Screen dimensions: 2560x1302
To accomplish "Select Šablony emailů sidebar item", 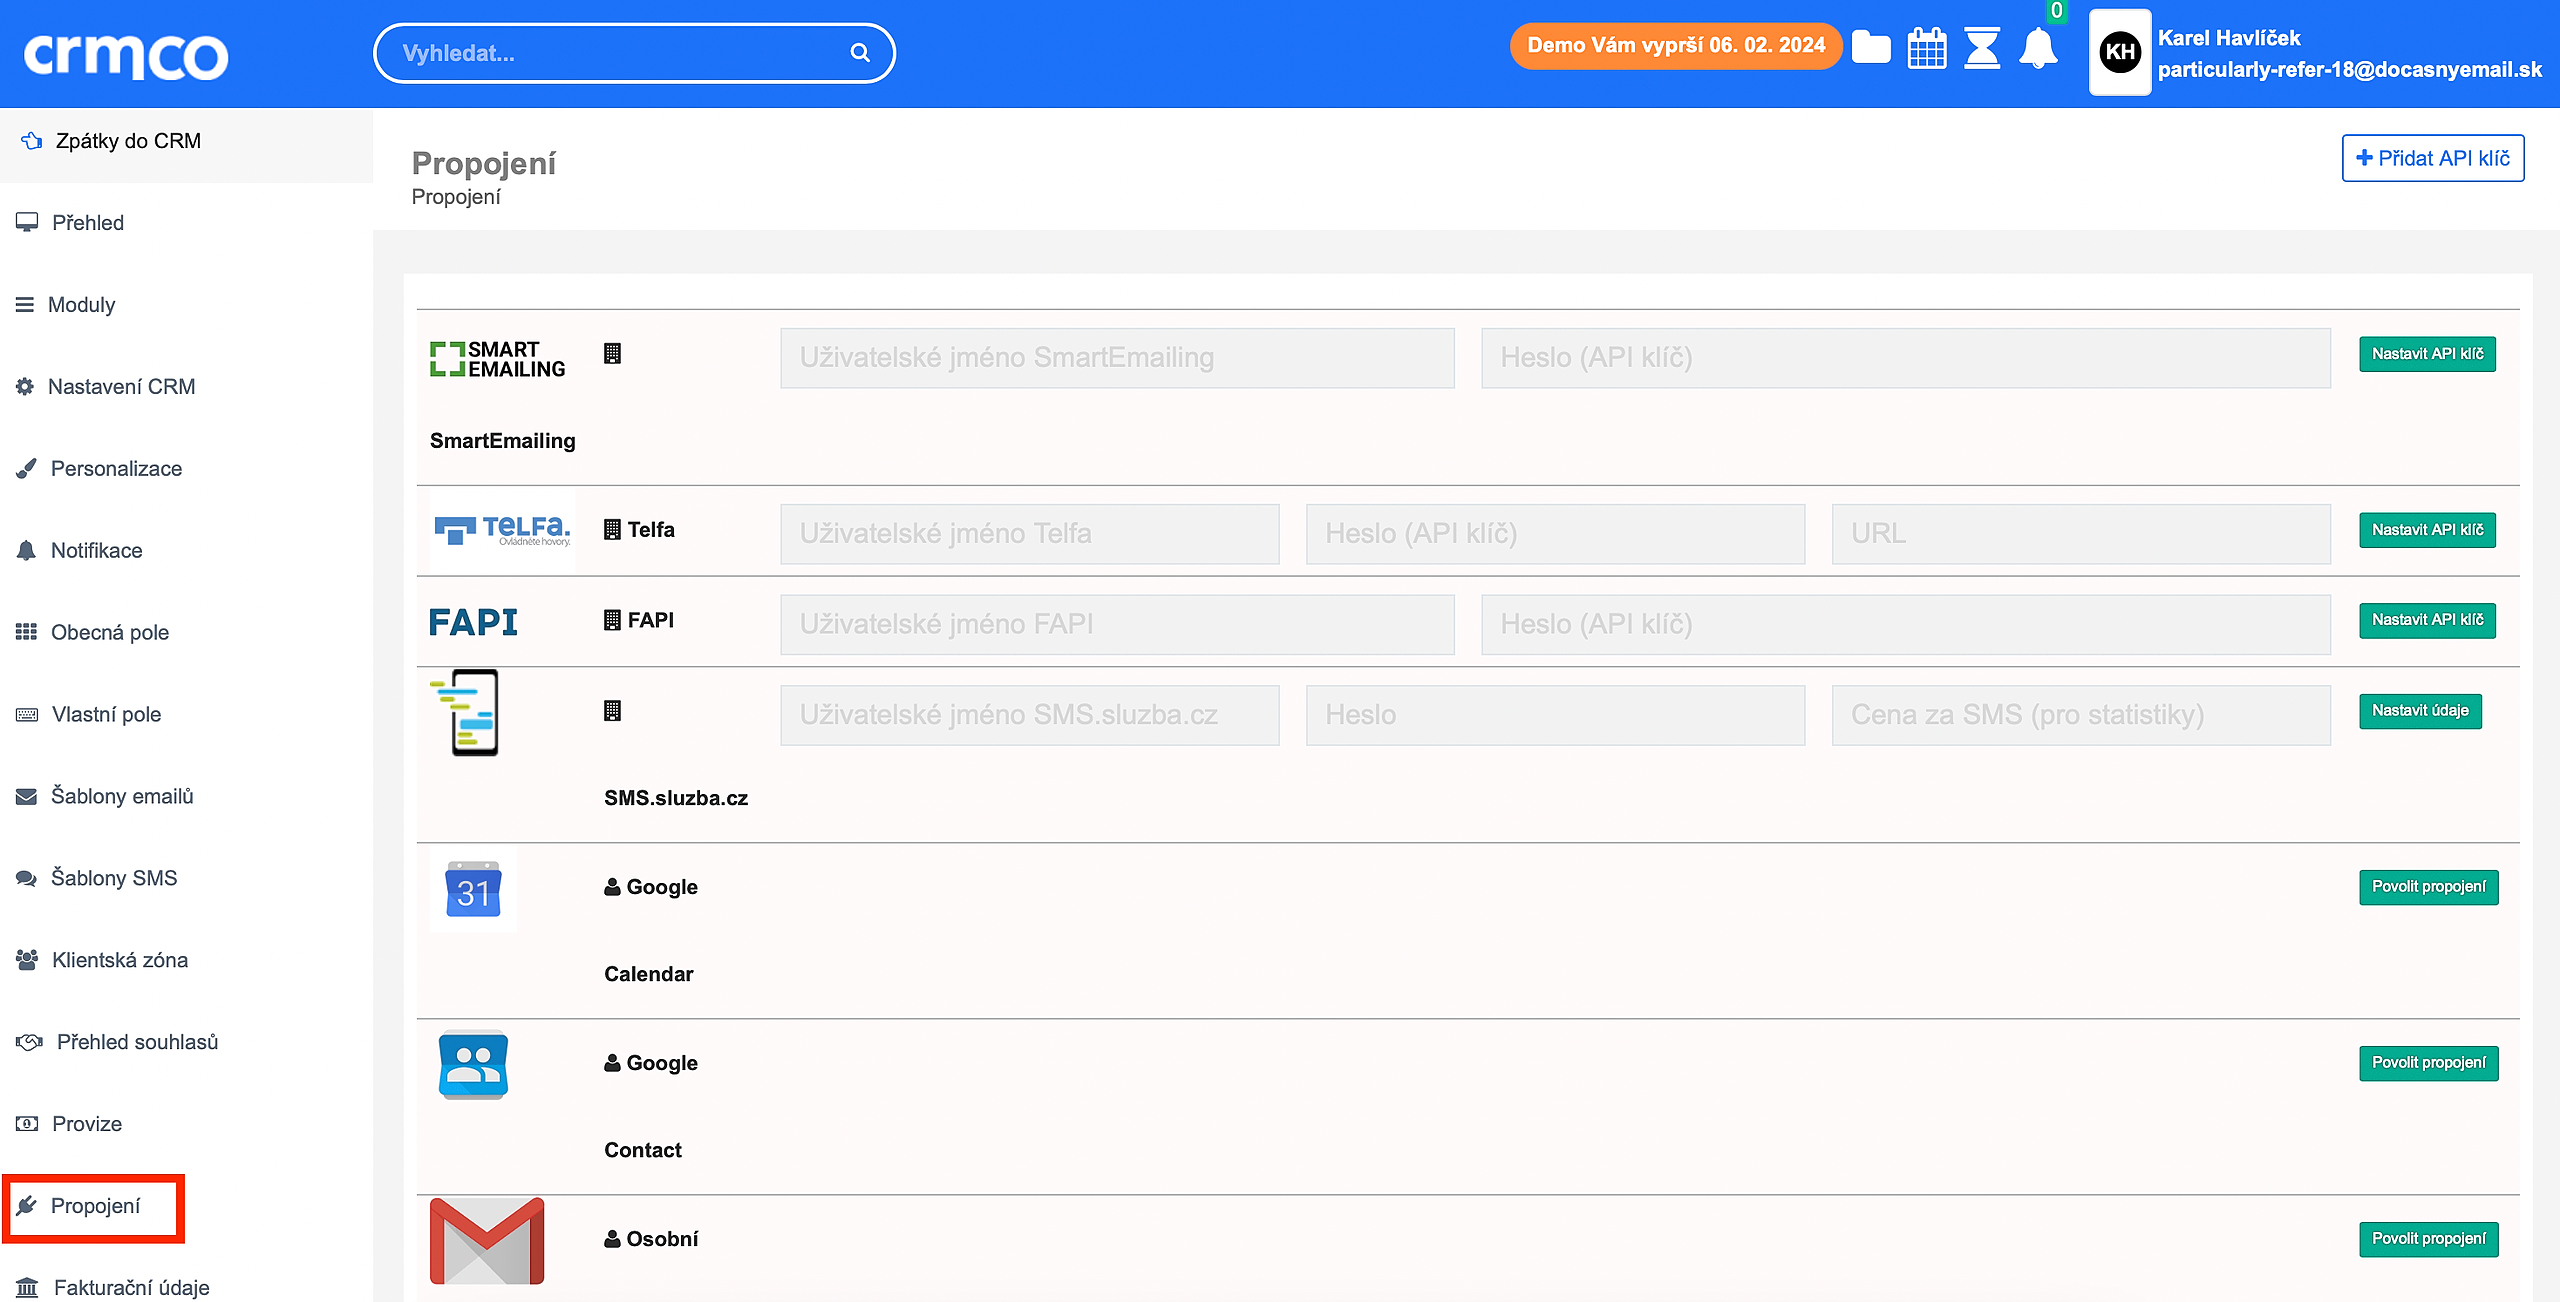I will (122, 796).
